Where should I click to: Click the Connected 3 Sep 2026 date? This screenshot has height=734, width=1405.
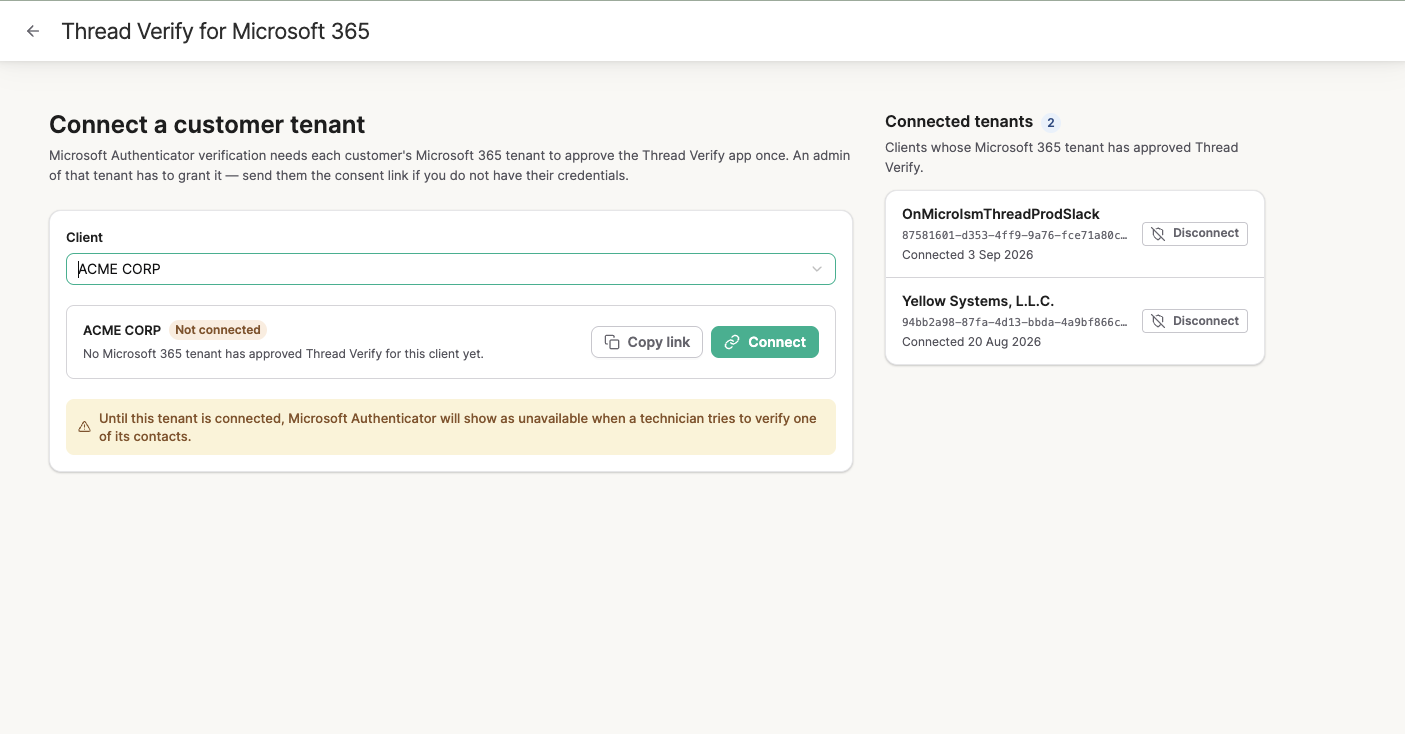pos(968,255)
